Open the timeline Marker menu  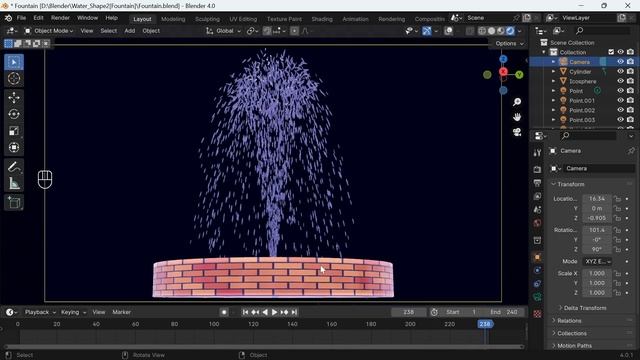tap(122, 312)
